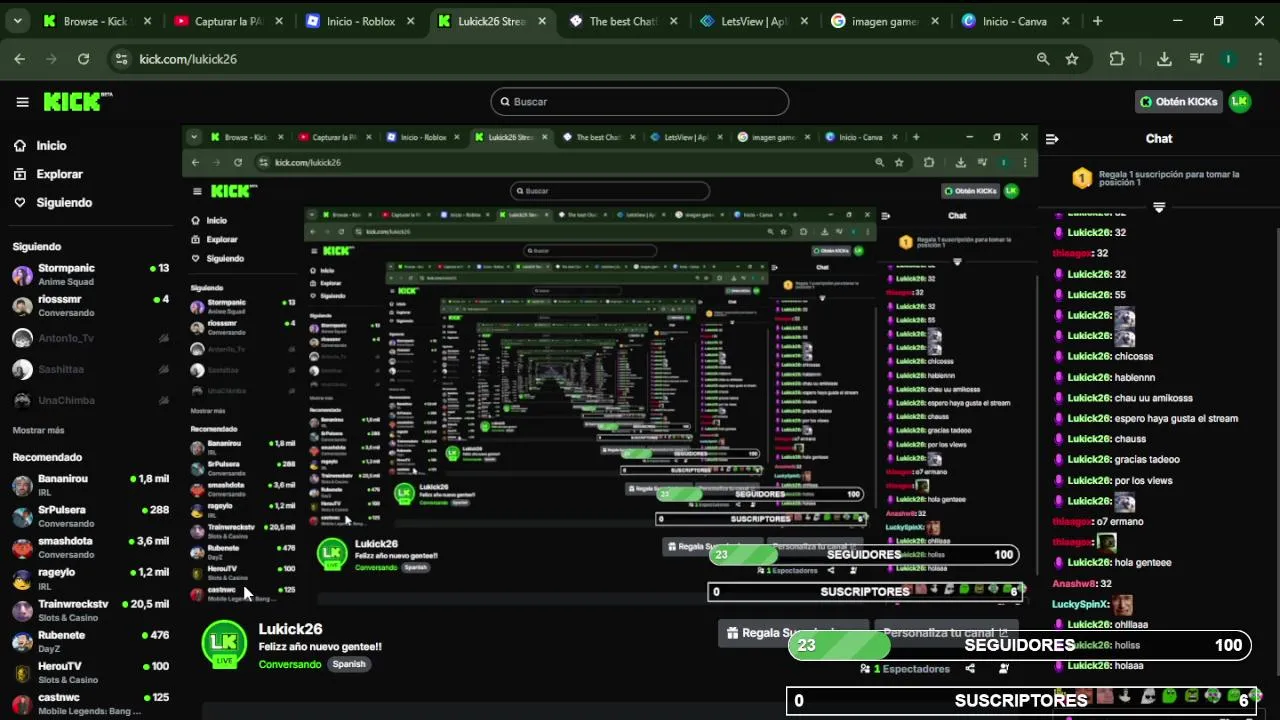Viewport: 1280px width, 720px height.
Task: Click the Lukick26 live avatar below the video
Action: click(224, 643)
